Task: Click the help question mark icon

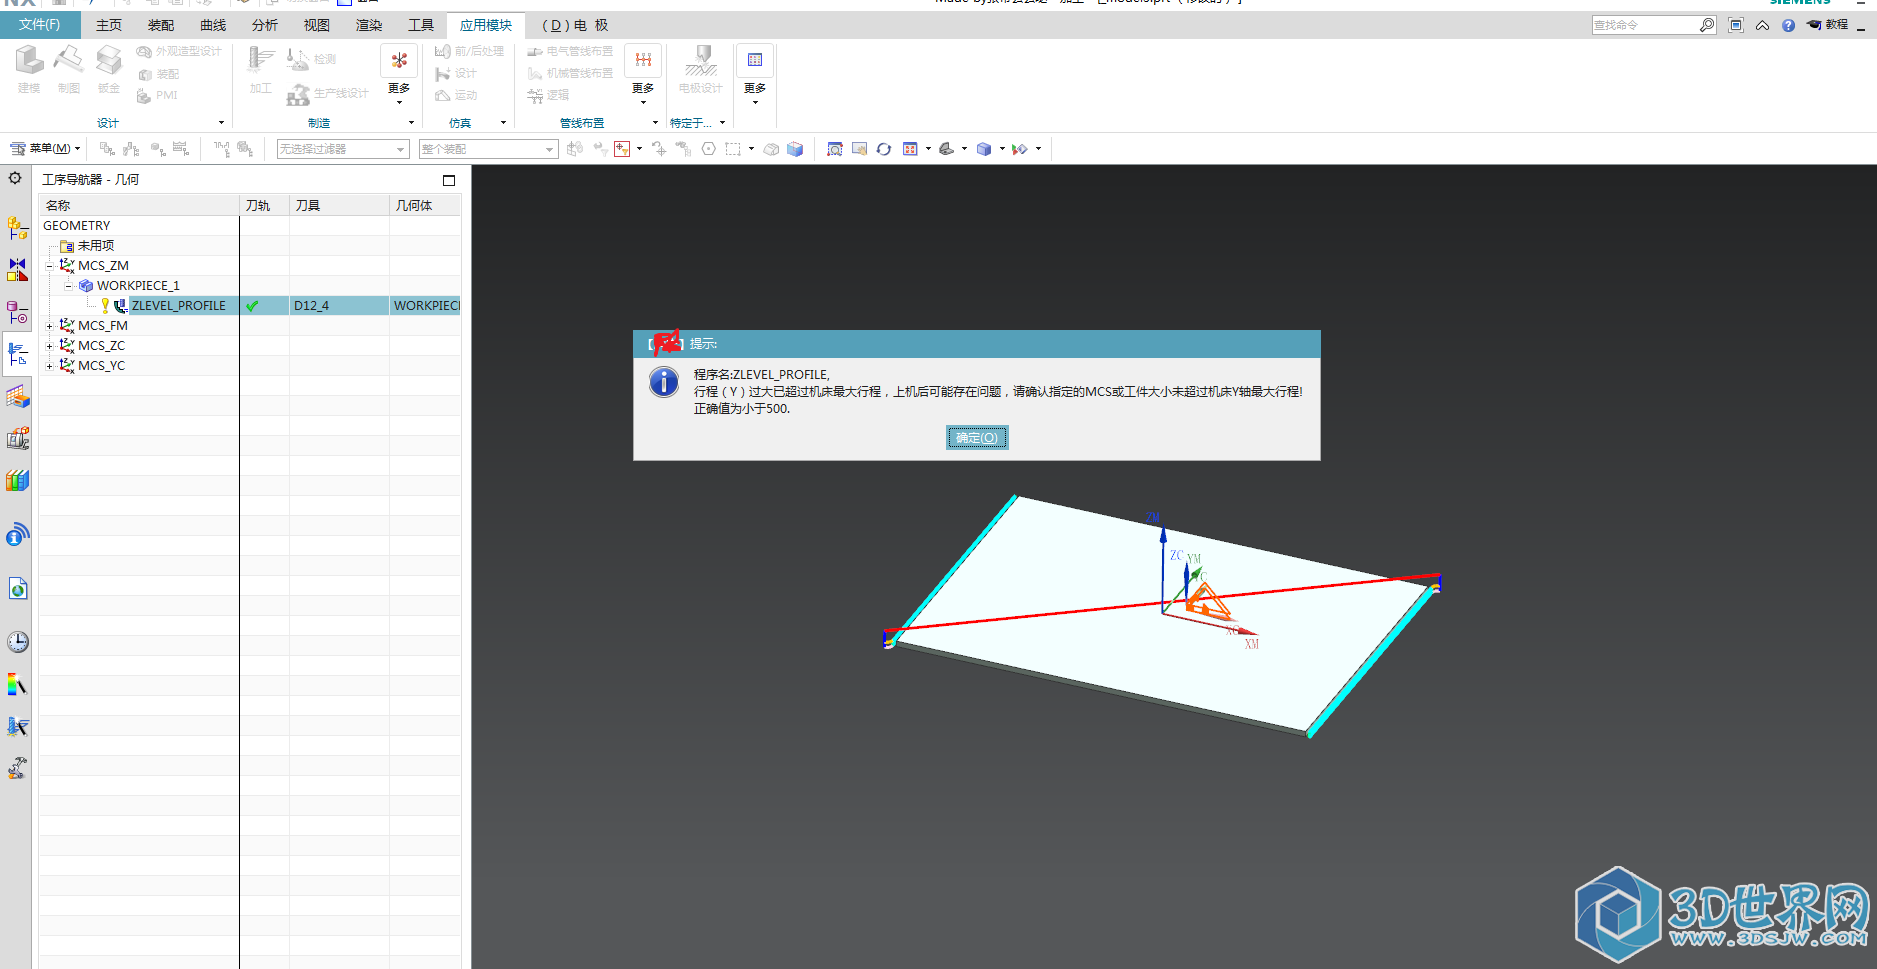Action: click(1788, 25)
